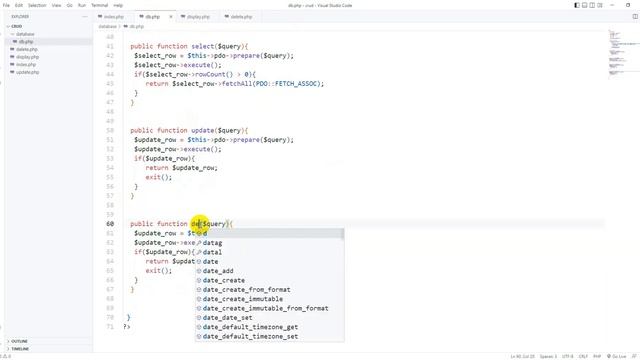Toggle primary sidebar layout icon in title bar

pyautogui.click(x=577, y=5)
